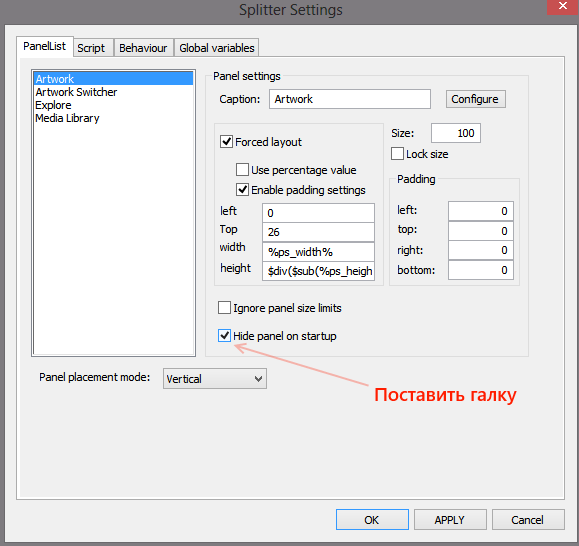Viewport: 579px width, 546px height.
Task: Click the forced layout height field
Action: [x=318, y=271]
